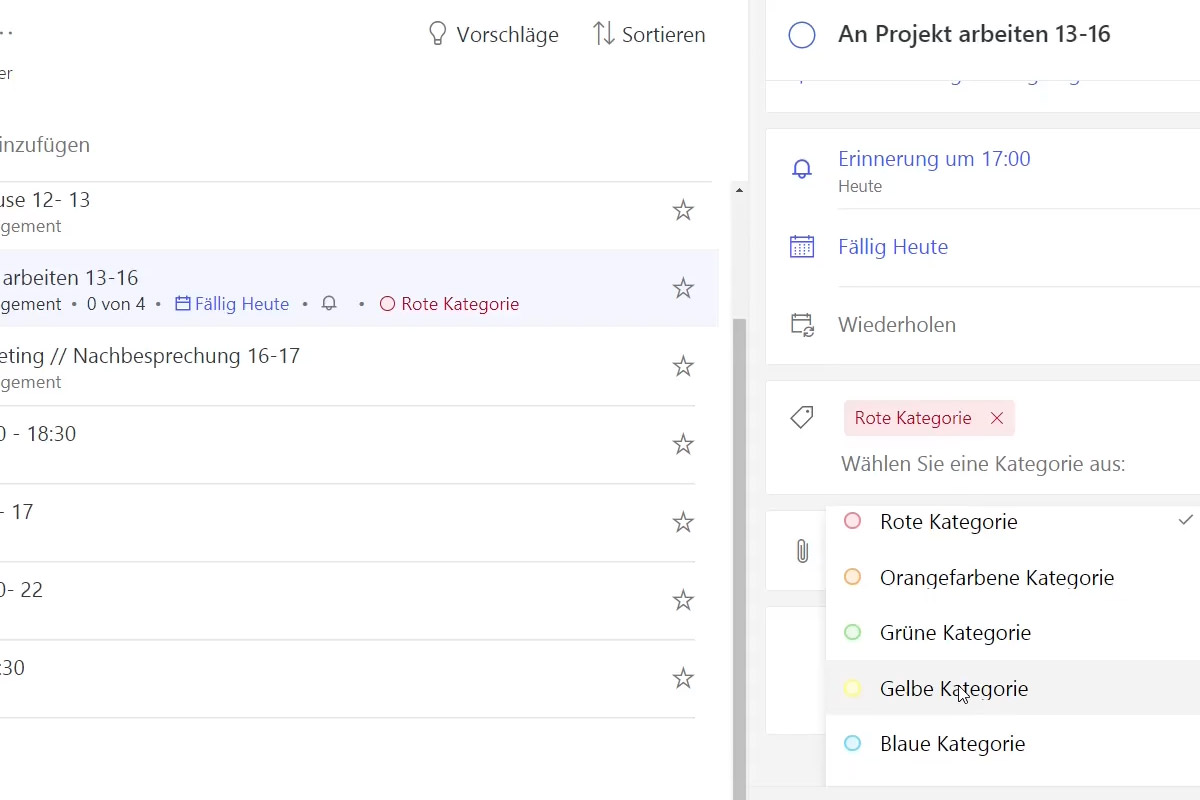This screenshot has width=1200, height=800.
Task: Open the task ending in 12- 13
Action: (x=347, y=211)
